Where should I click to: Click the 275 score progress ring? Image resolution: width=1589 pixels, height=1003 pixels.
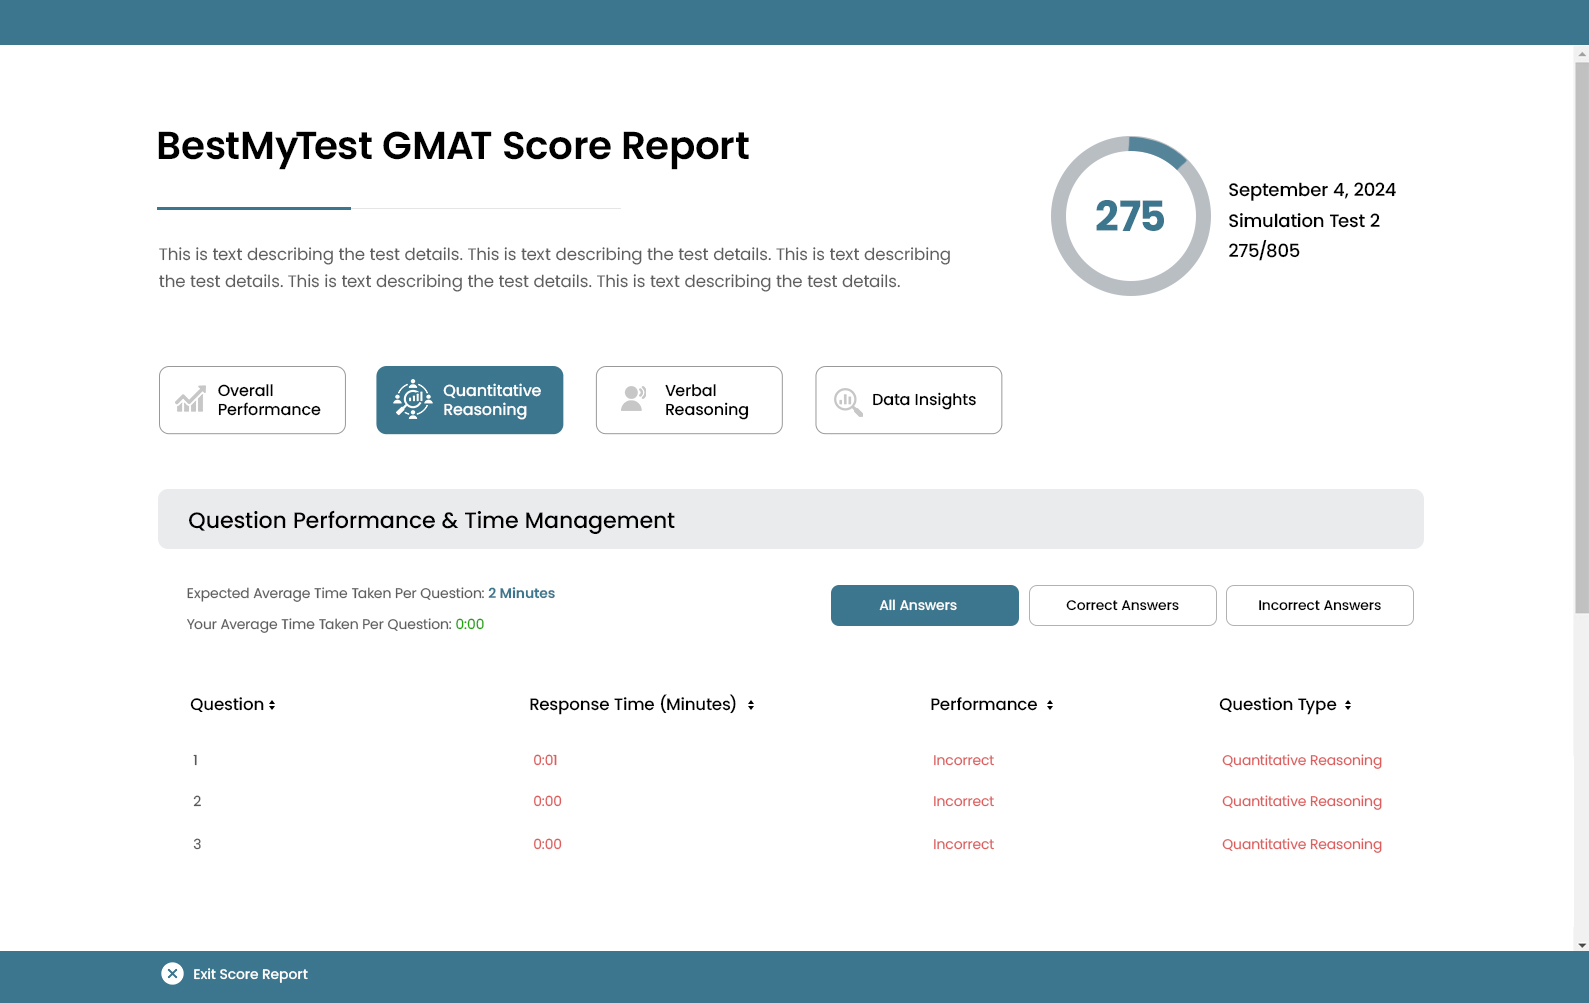coord(1130,216)
